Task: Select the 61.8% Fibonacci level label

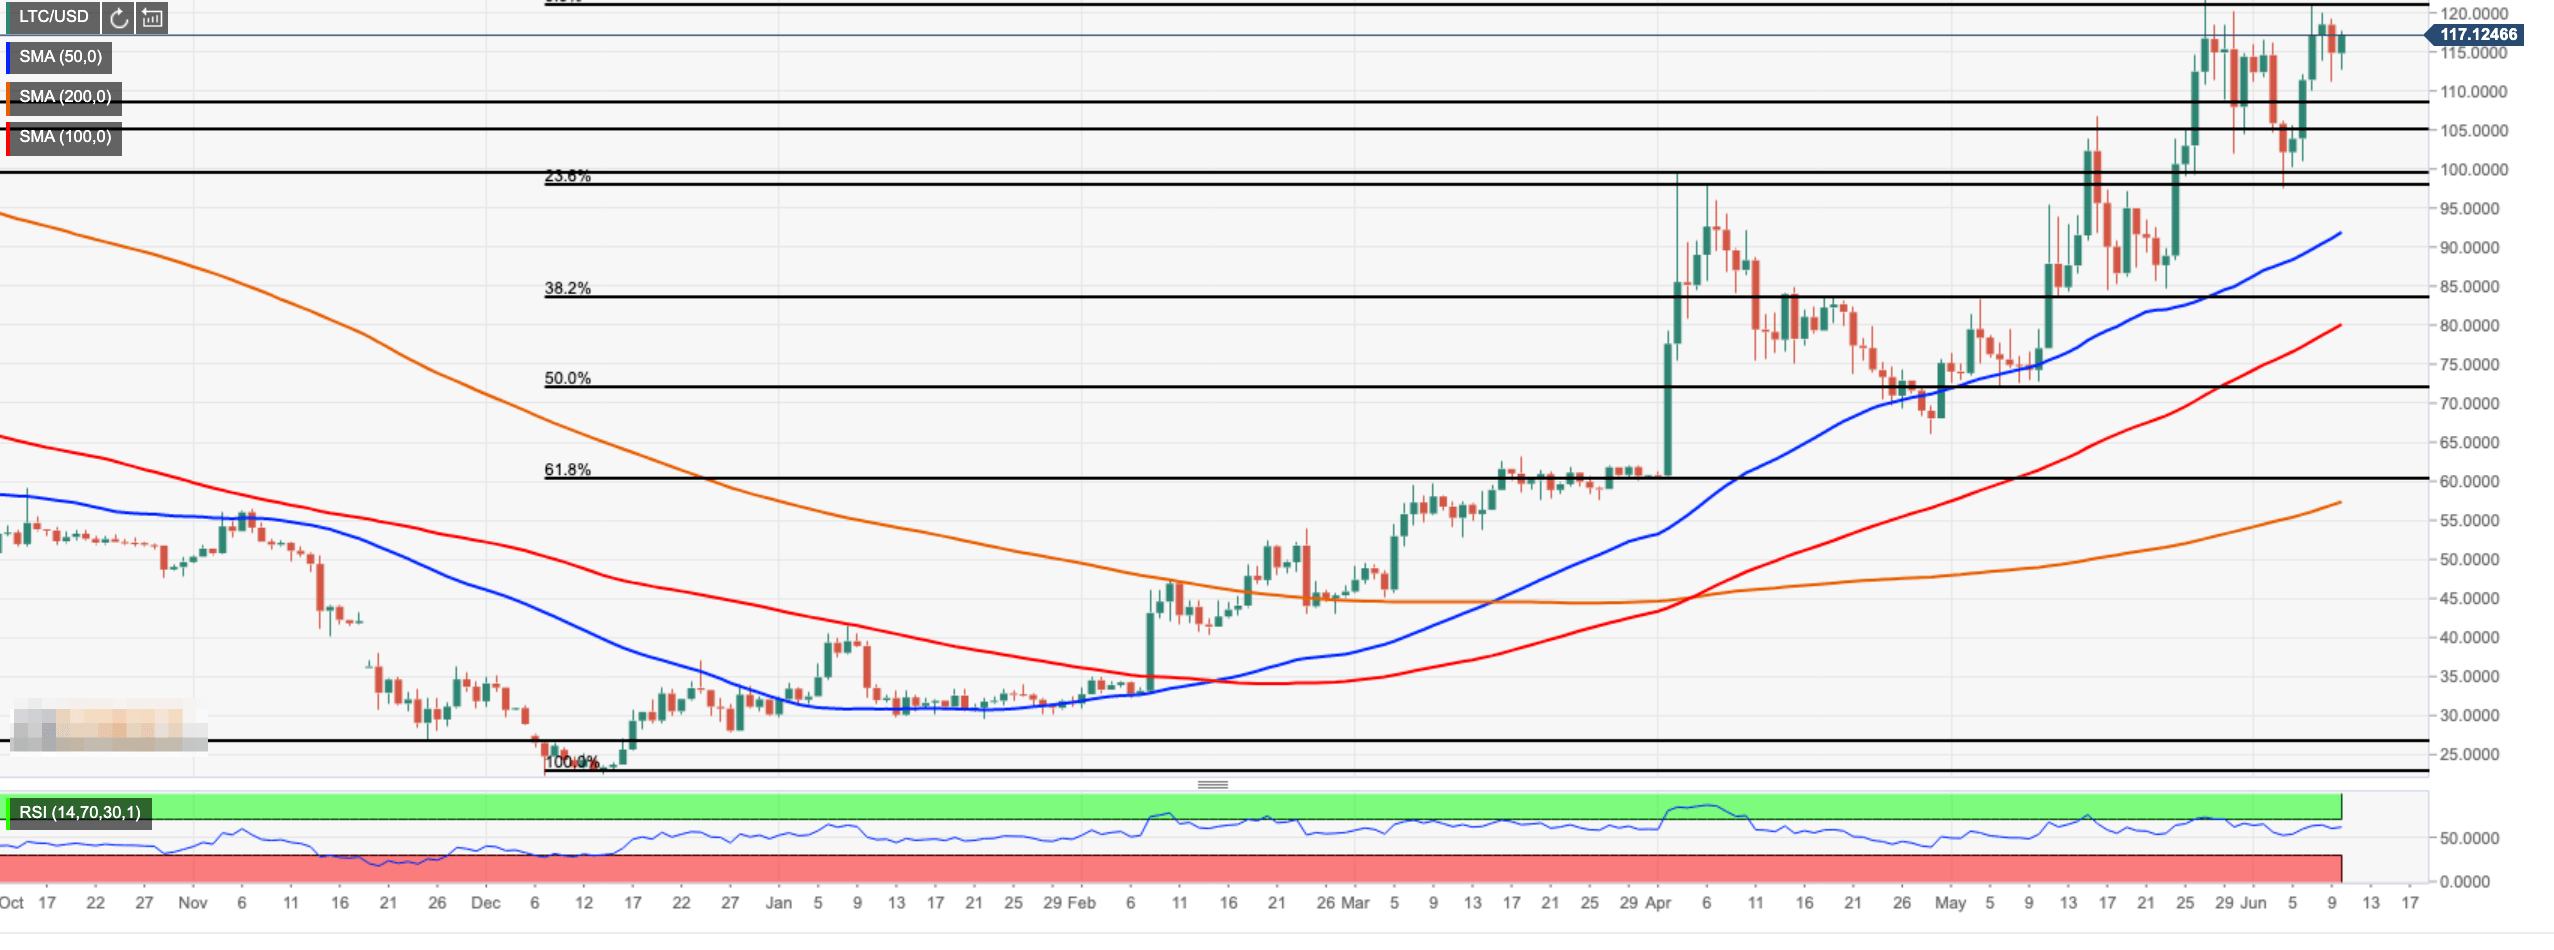Action: pos(567,470)
